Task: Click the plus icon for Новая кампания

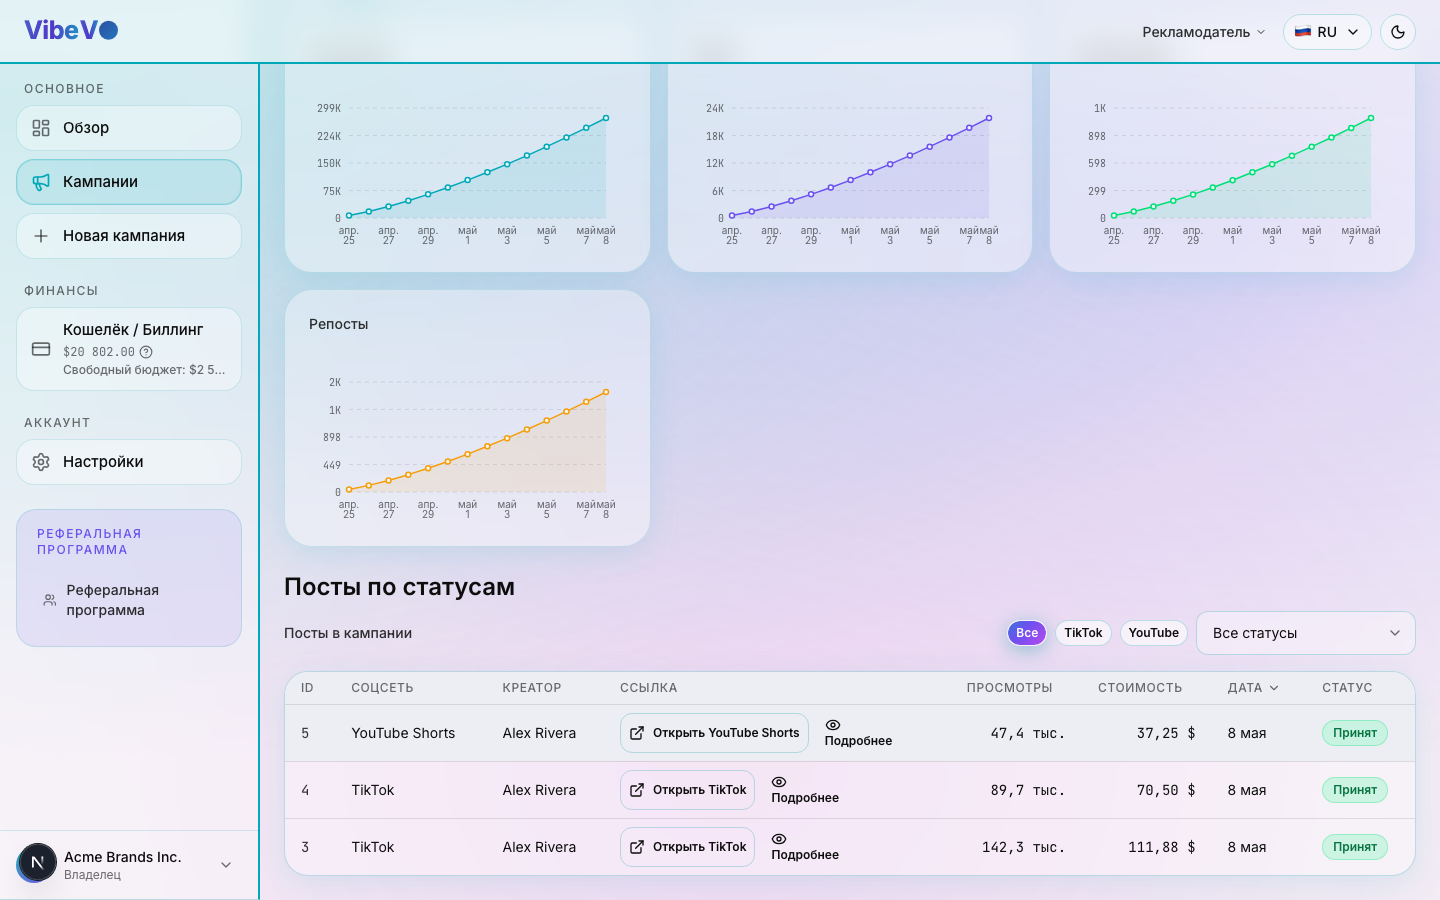Action: click(x=41, y=236)
